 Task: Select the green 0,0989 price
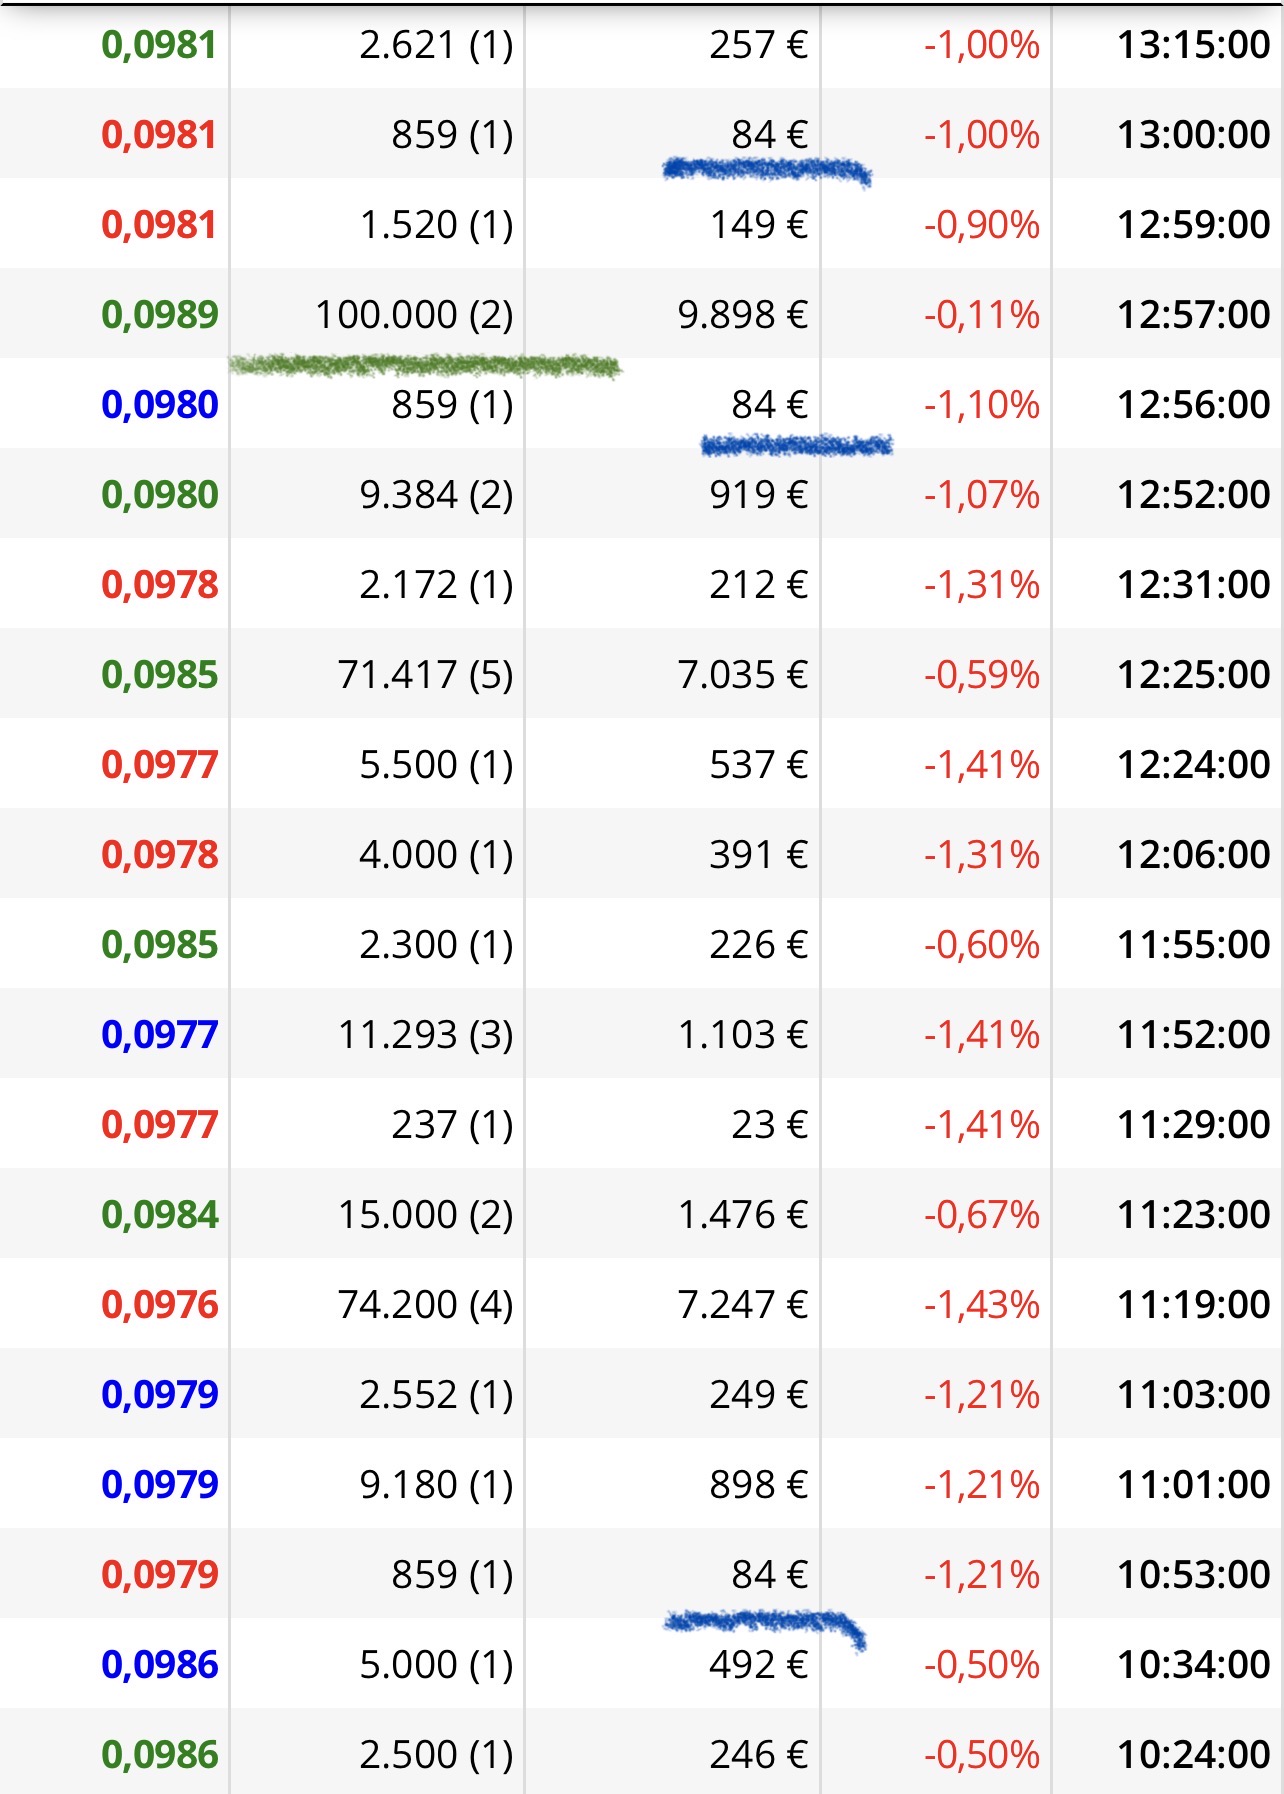tap(160, 315)
